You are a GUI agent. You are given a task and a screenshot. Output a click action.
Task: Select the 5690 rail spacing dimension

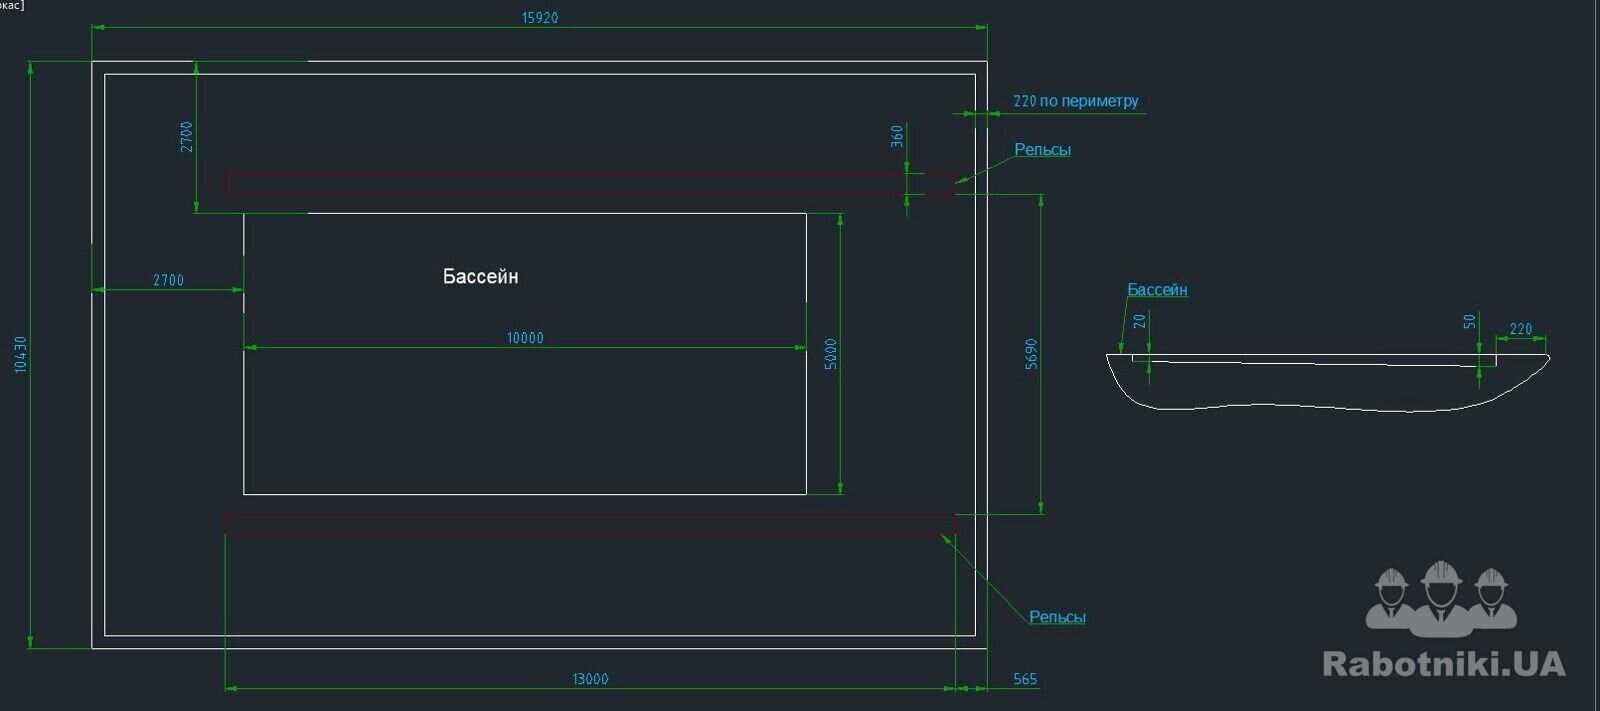(x=1032, y=354)
